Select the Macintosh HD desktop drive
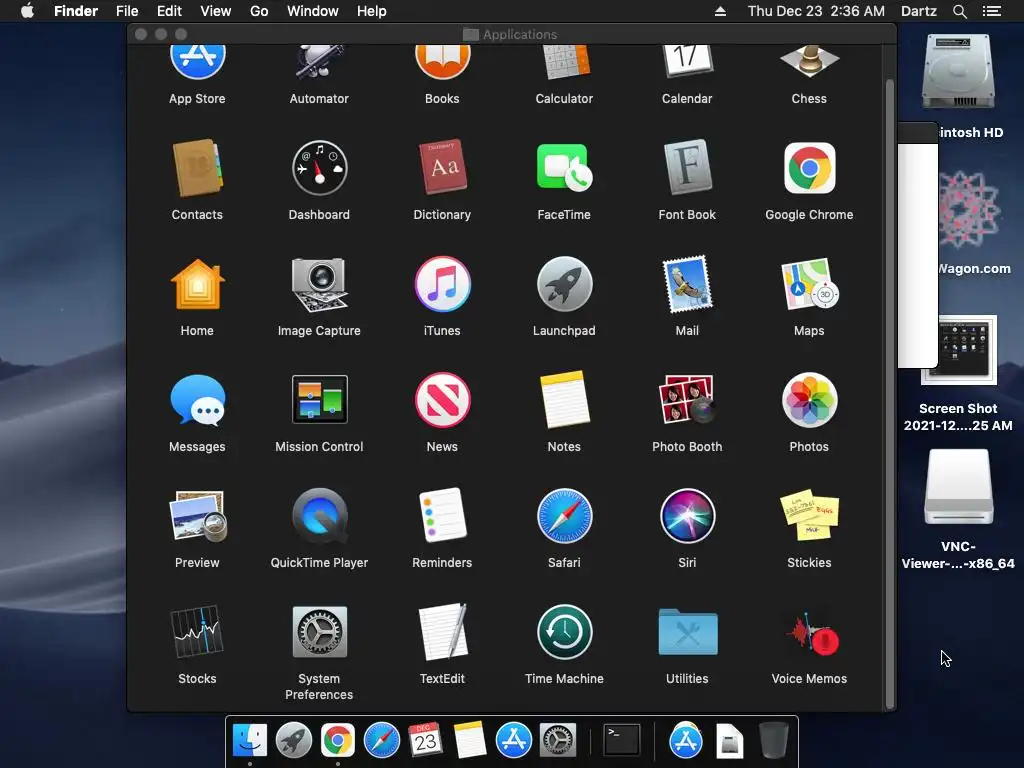 (958, 72)
